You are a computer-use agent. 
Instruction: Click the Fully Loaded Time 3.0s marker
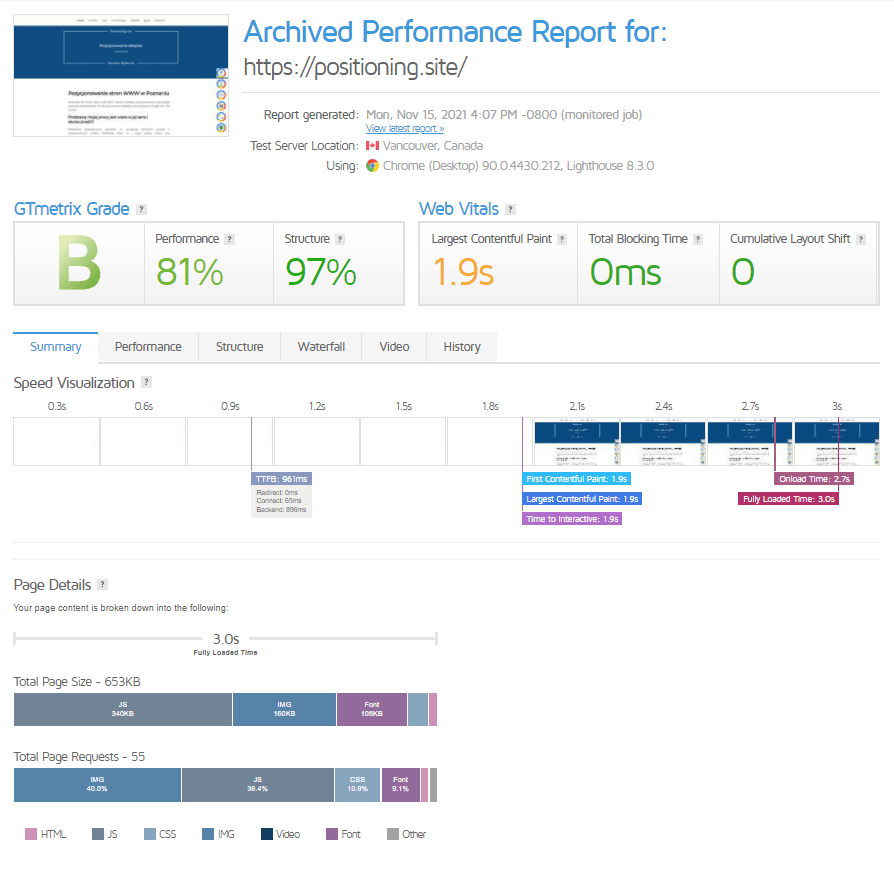tap(788, 499)
